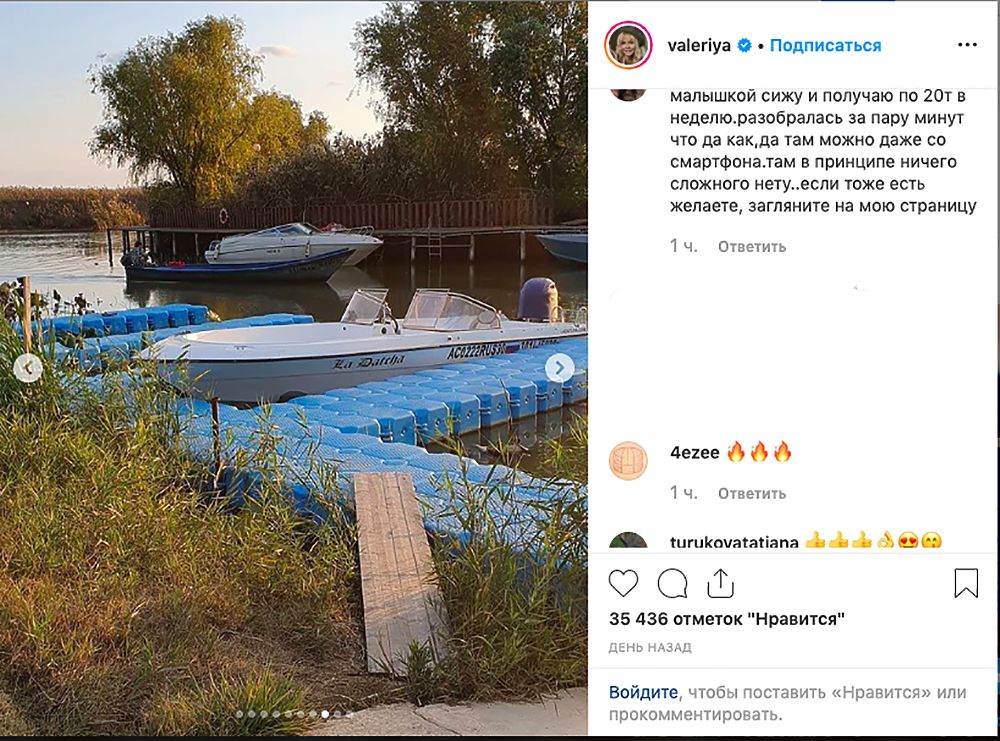This screenshot has height=741, width=1000.
Task: Open 4ezee username link
Action: (x=695, y=453)
